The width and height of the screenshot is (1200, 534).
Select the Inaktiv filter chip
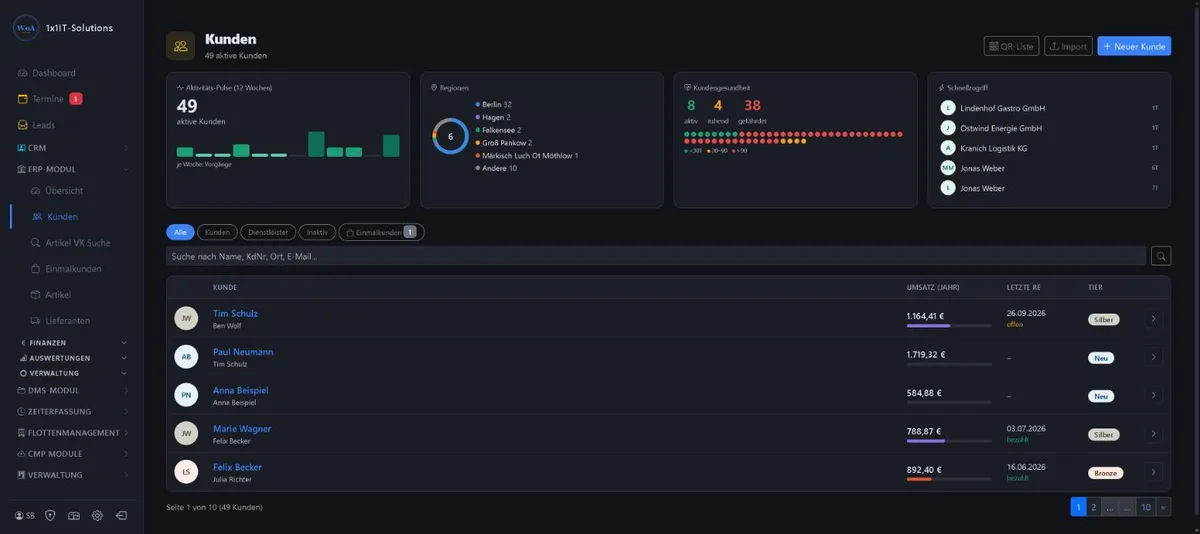pos(316,232)
